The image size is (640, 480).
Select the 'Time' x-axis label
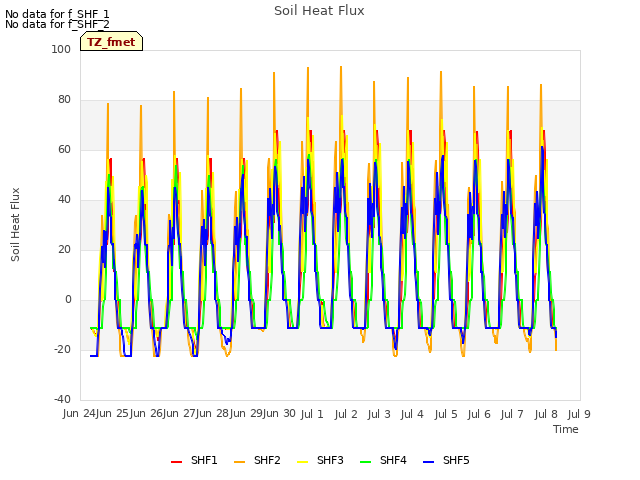[x=566, y=429]
